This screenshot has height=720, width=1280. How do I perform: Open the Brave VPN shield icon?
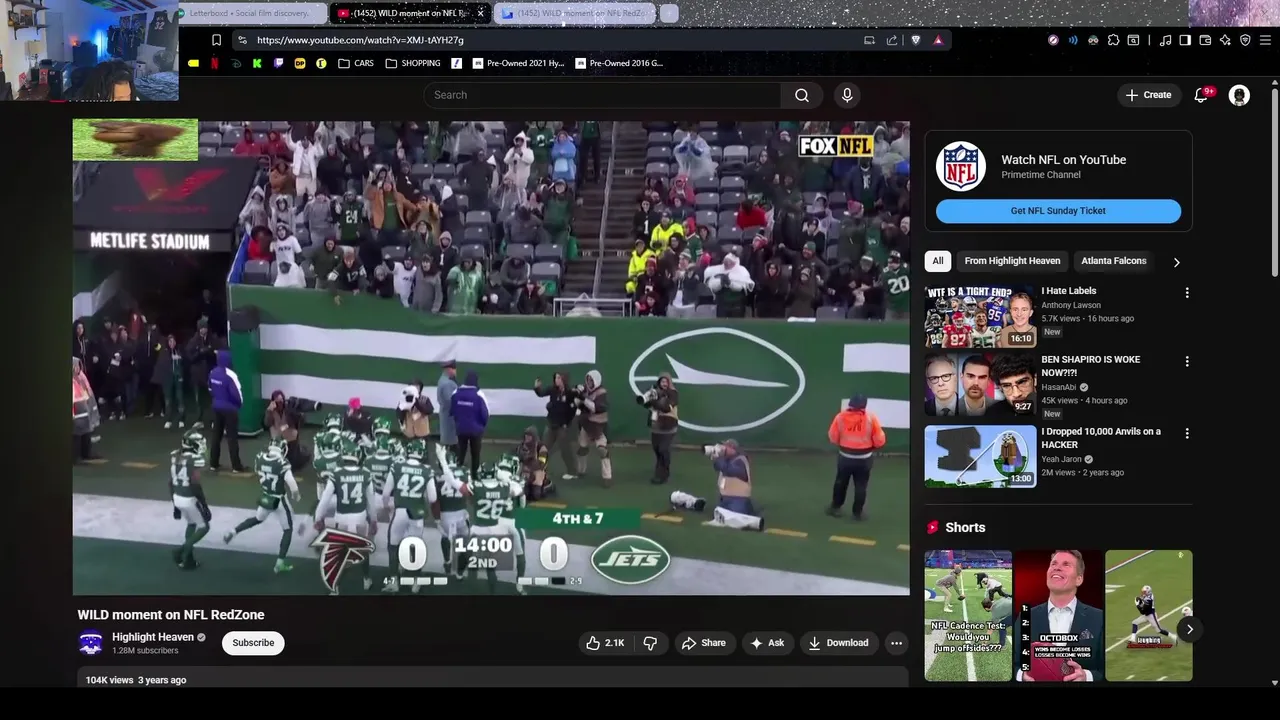(1245, 40)
